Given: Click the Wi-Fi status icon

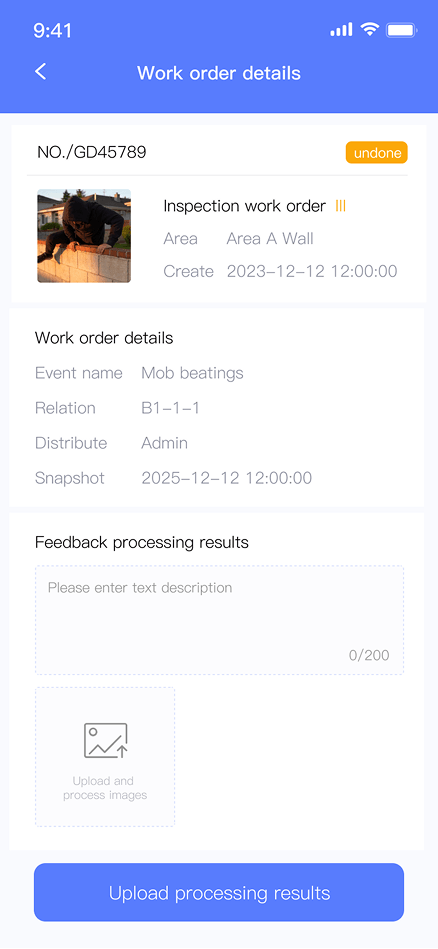Looking at the screenshot, I should (x=369, y=29).
